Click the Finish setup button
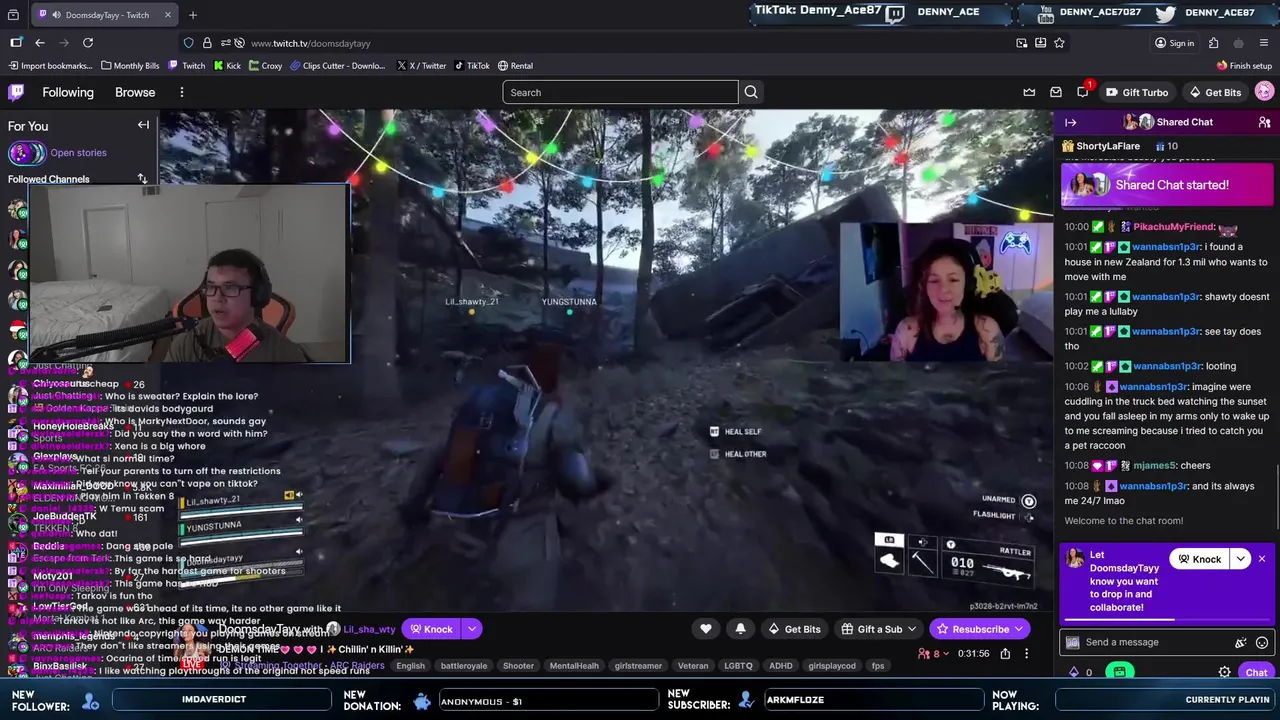 click(1244, 66)
